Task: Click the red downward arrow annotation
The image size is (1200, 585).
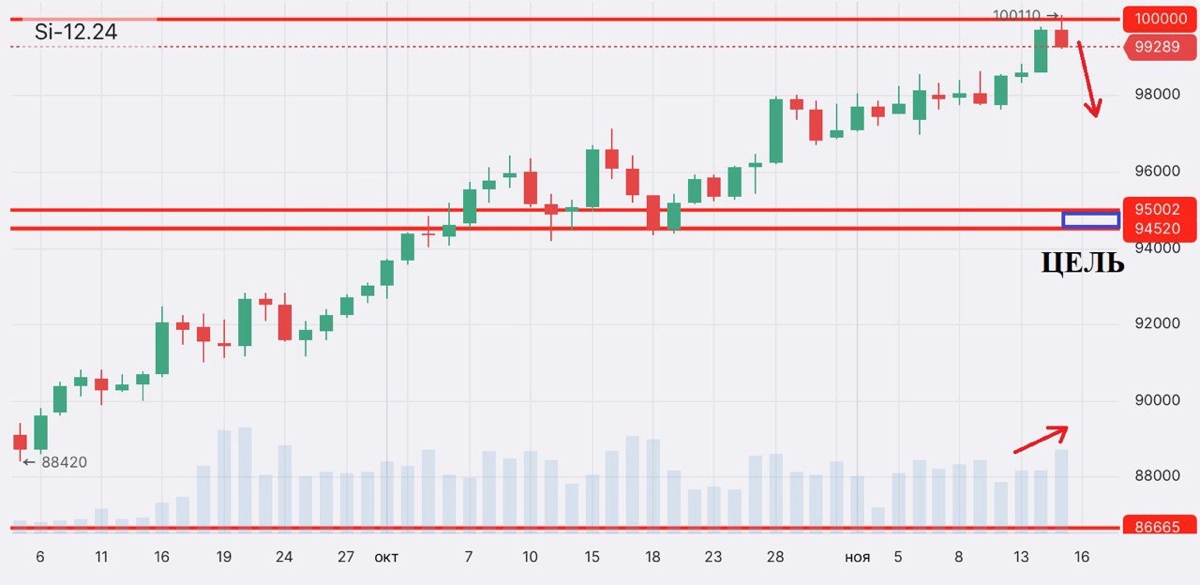Action: [x=1086, y=80]
